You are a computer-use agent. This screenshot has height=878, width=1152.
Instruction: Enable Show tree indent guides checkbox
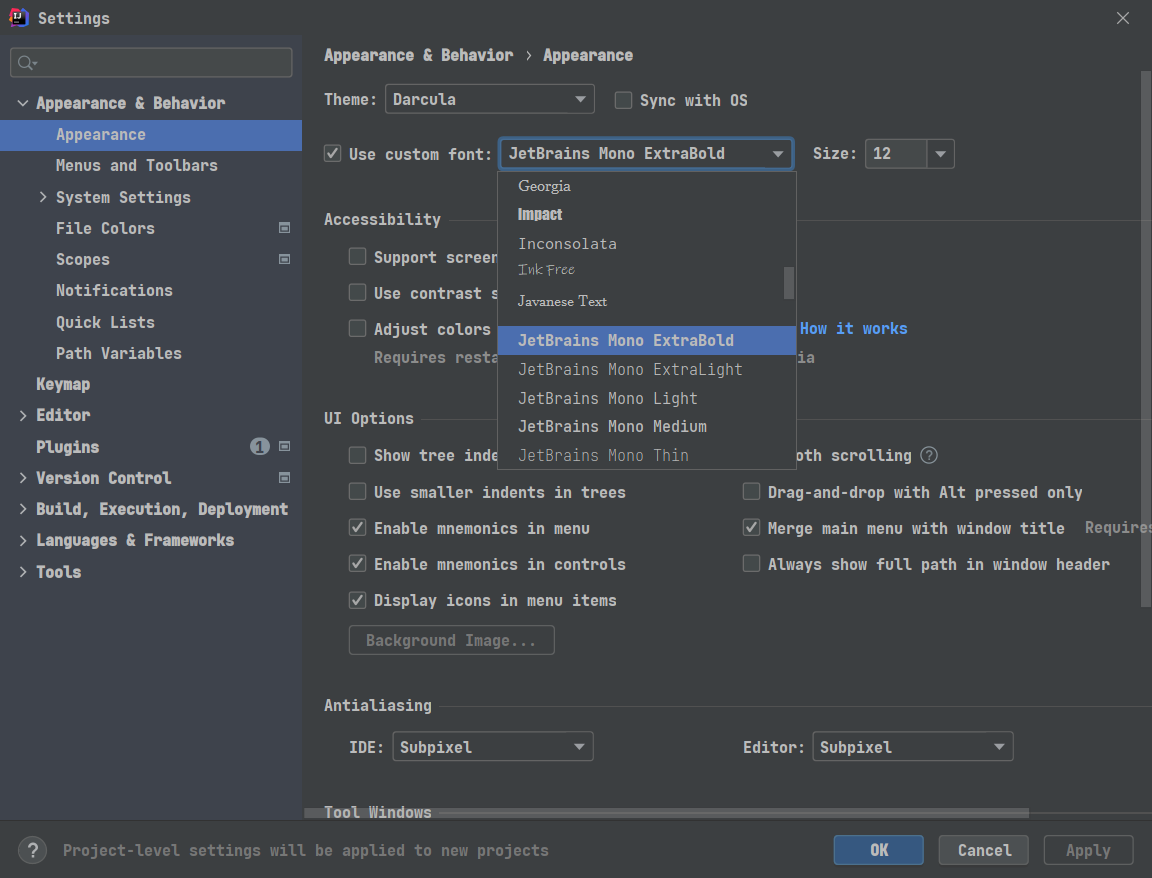tap(357, 456)
